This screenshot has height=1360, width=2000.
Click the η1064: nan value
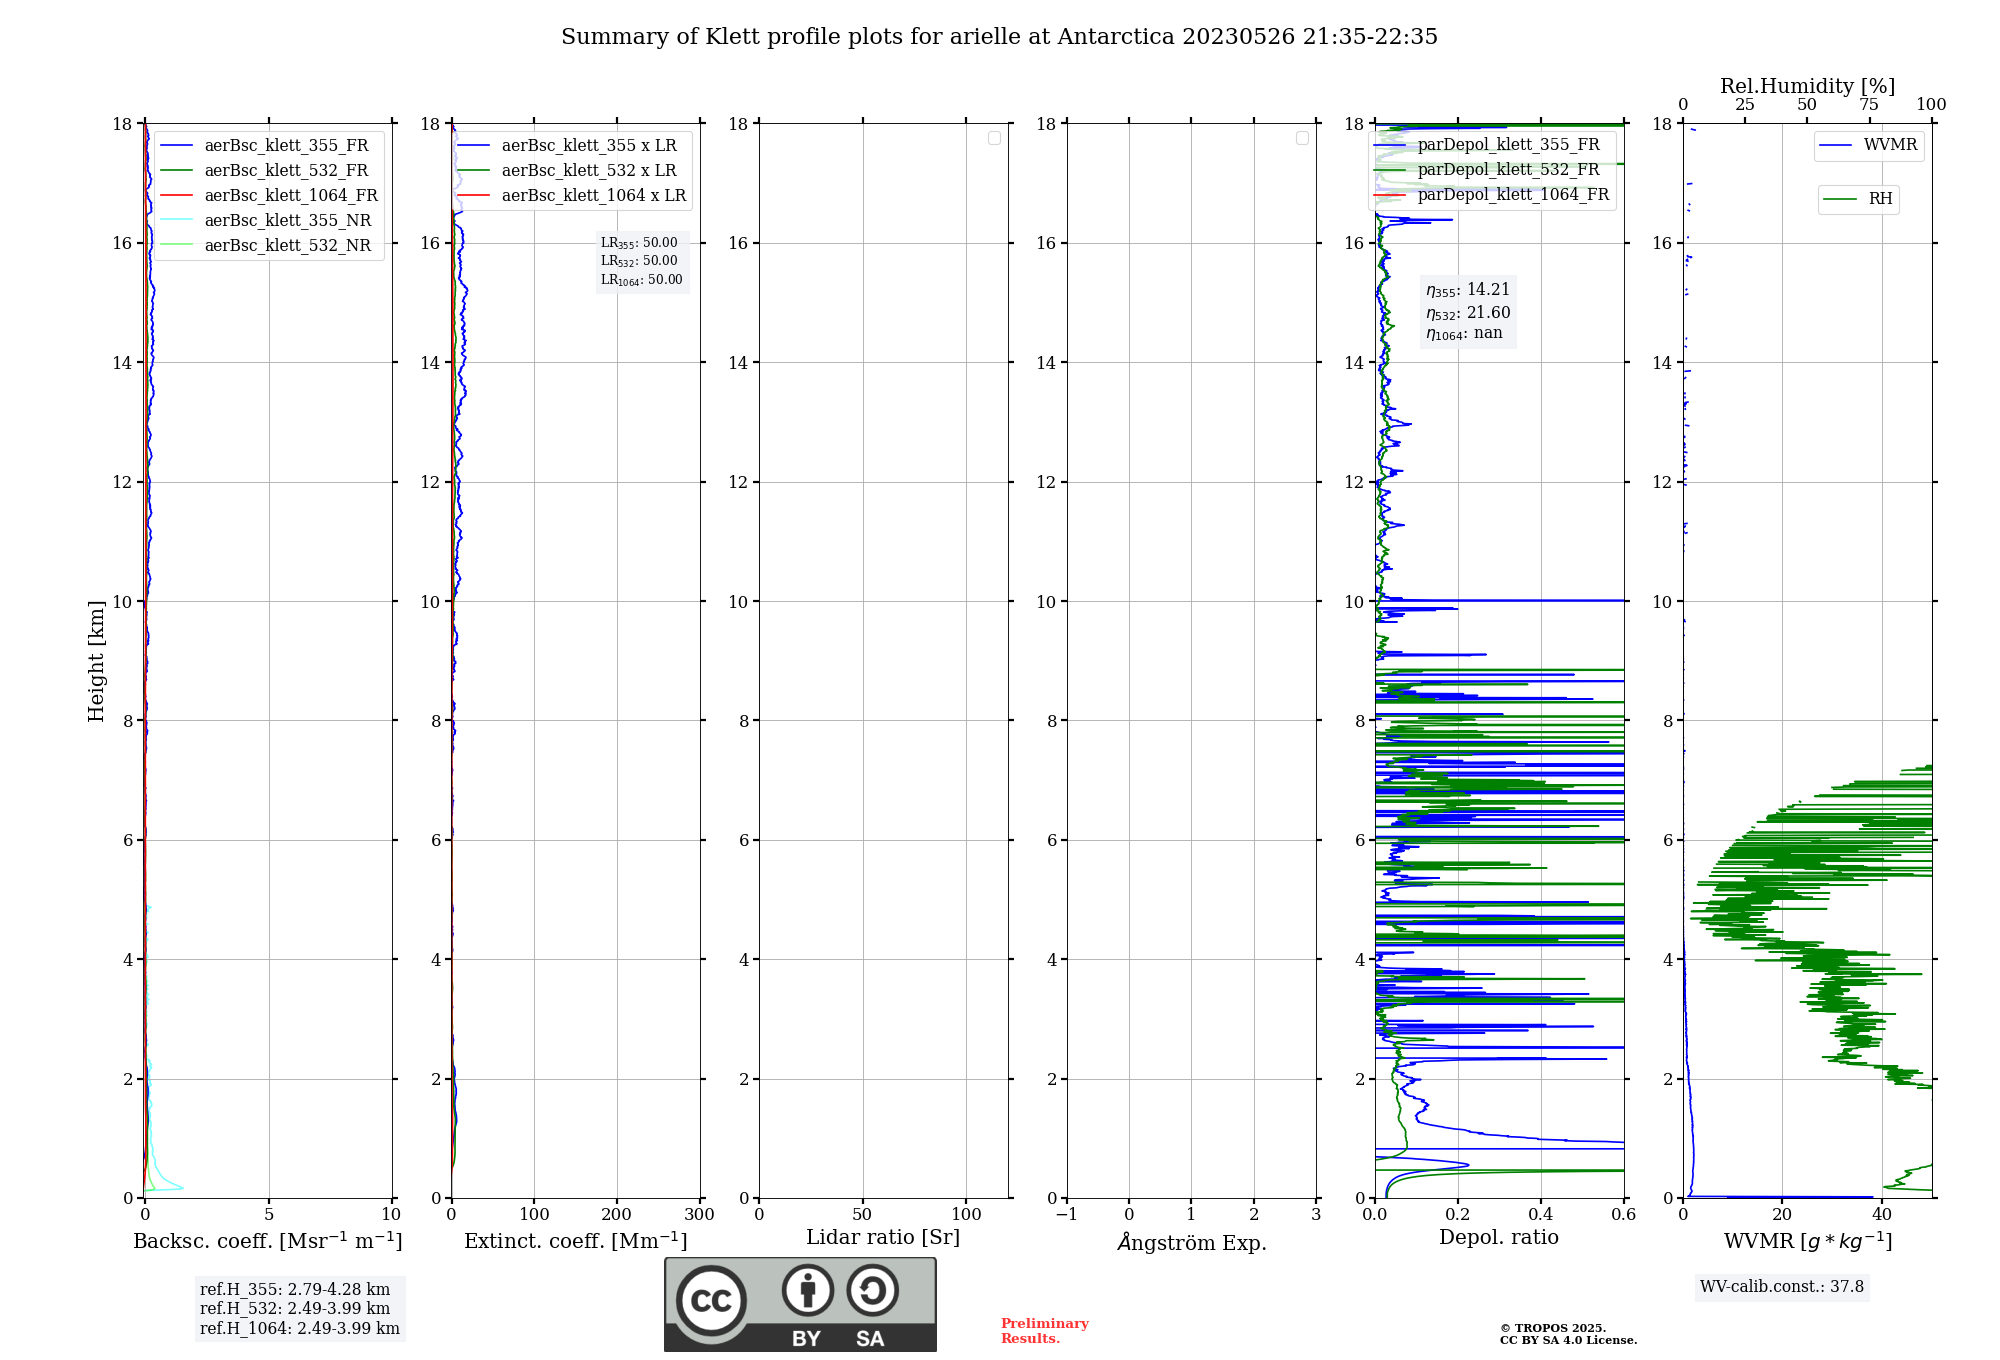[1464, 334]
